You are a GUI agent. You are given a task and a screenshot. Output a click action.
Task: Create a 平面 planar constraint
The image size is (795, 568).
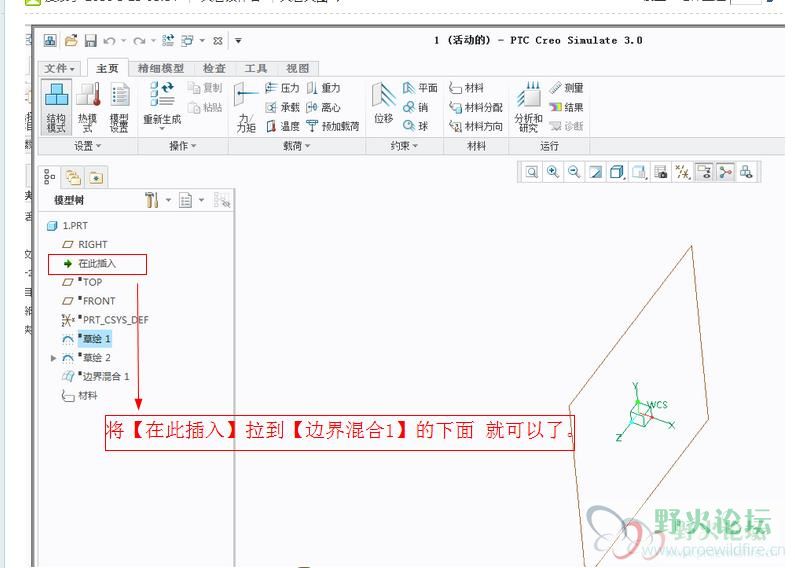420,88
